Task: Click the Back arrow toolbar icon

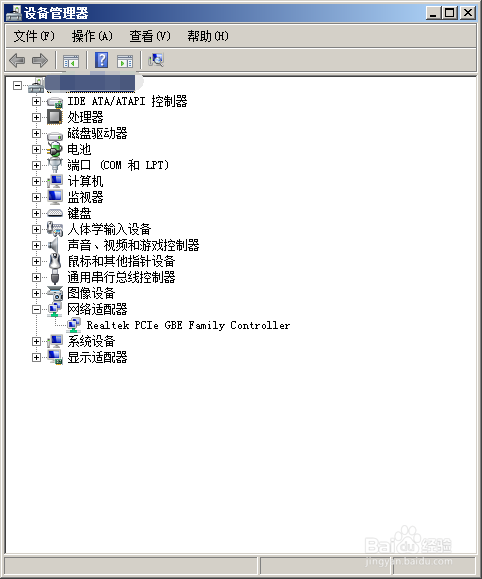Action: 17,60
